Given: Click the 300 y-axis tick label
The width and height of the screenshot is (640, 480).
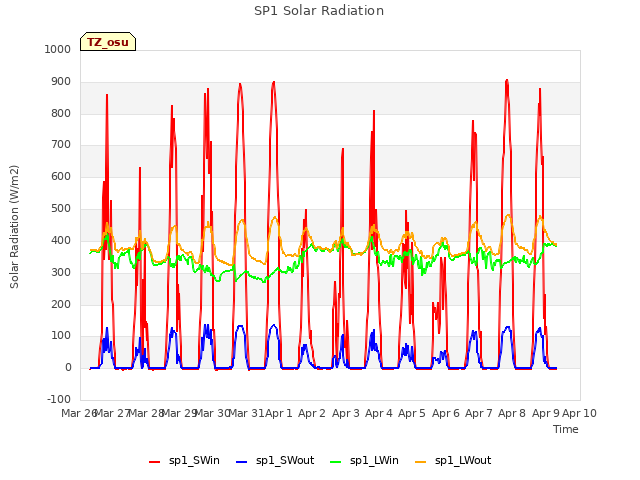Looking at the screenshot, I should pyautogui.click(x=61, y=272).
